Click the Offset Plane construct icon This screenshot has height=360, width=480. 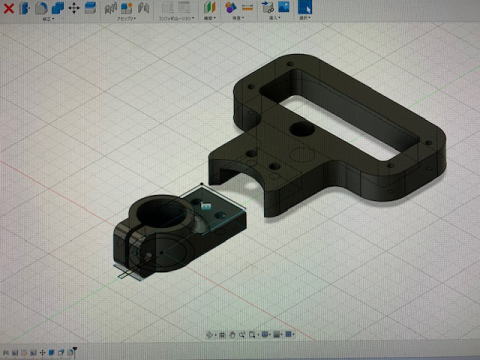(x=210, y=8)
